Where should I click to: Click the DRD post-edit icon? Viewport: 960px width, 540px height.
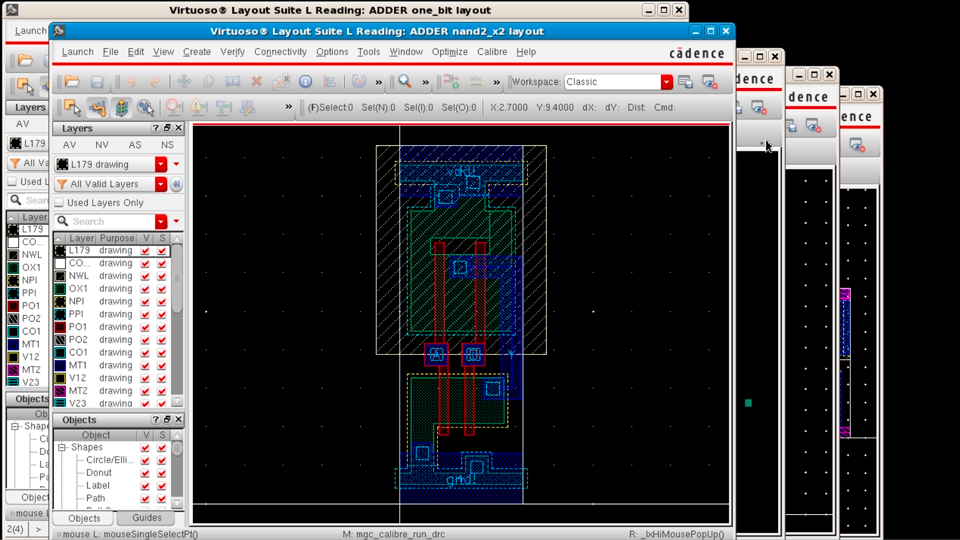[223, 107]
